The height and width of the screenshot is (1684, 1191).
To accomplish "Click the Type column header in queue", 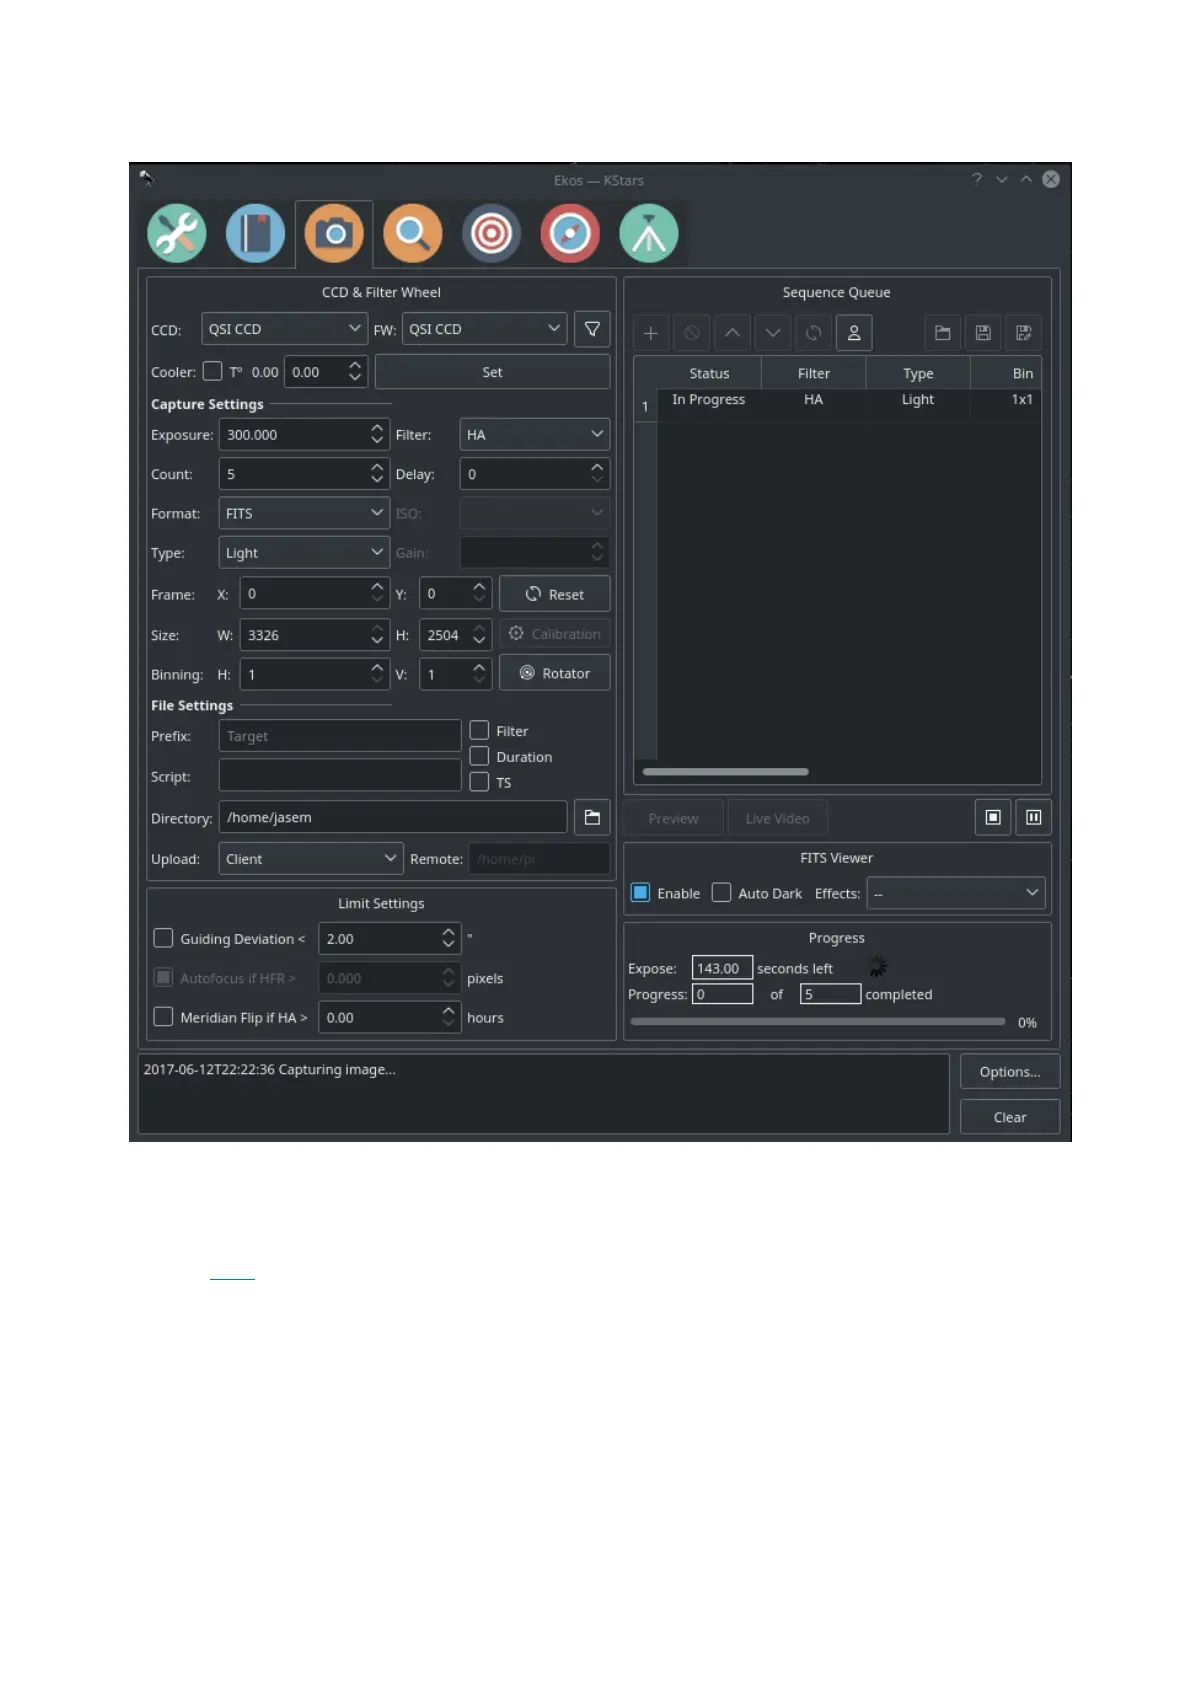I will tap(918, 373).
